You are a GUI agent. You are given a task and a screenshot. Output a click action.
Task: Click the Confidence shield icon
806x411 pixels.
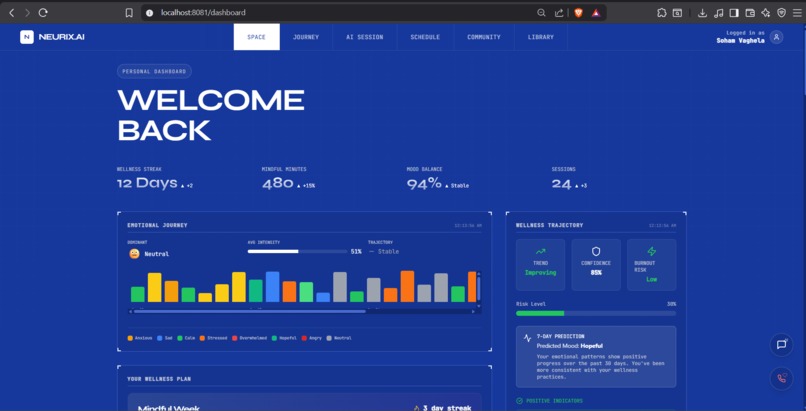pyautogui.click(x=596, y=251)
